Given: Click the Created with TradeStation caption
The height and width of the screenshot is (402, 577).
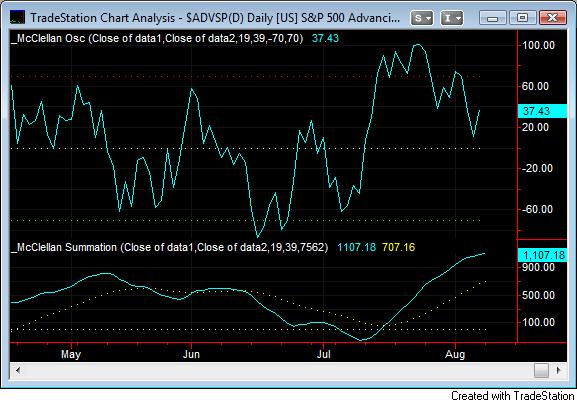Looking at the screenshot, I should point(513,396).
